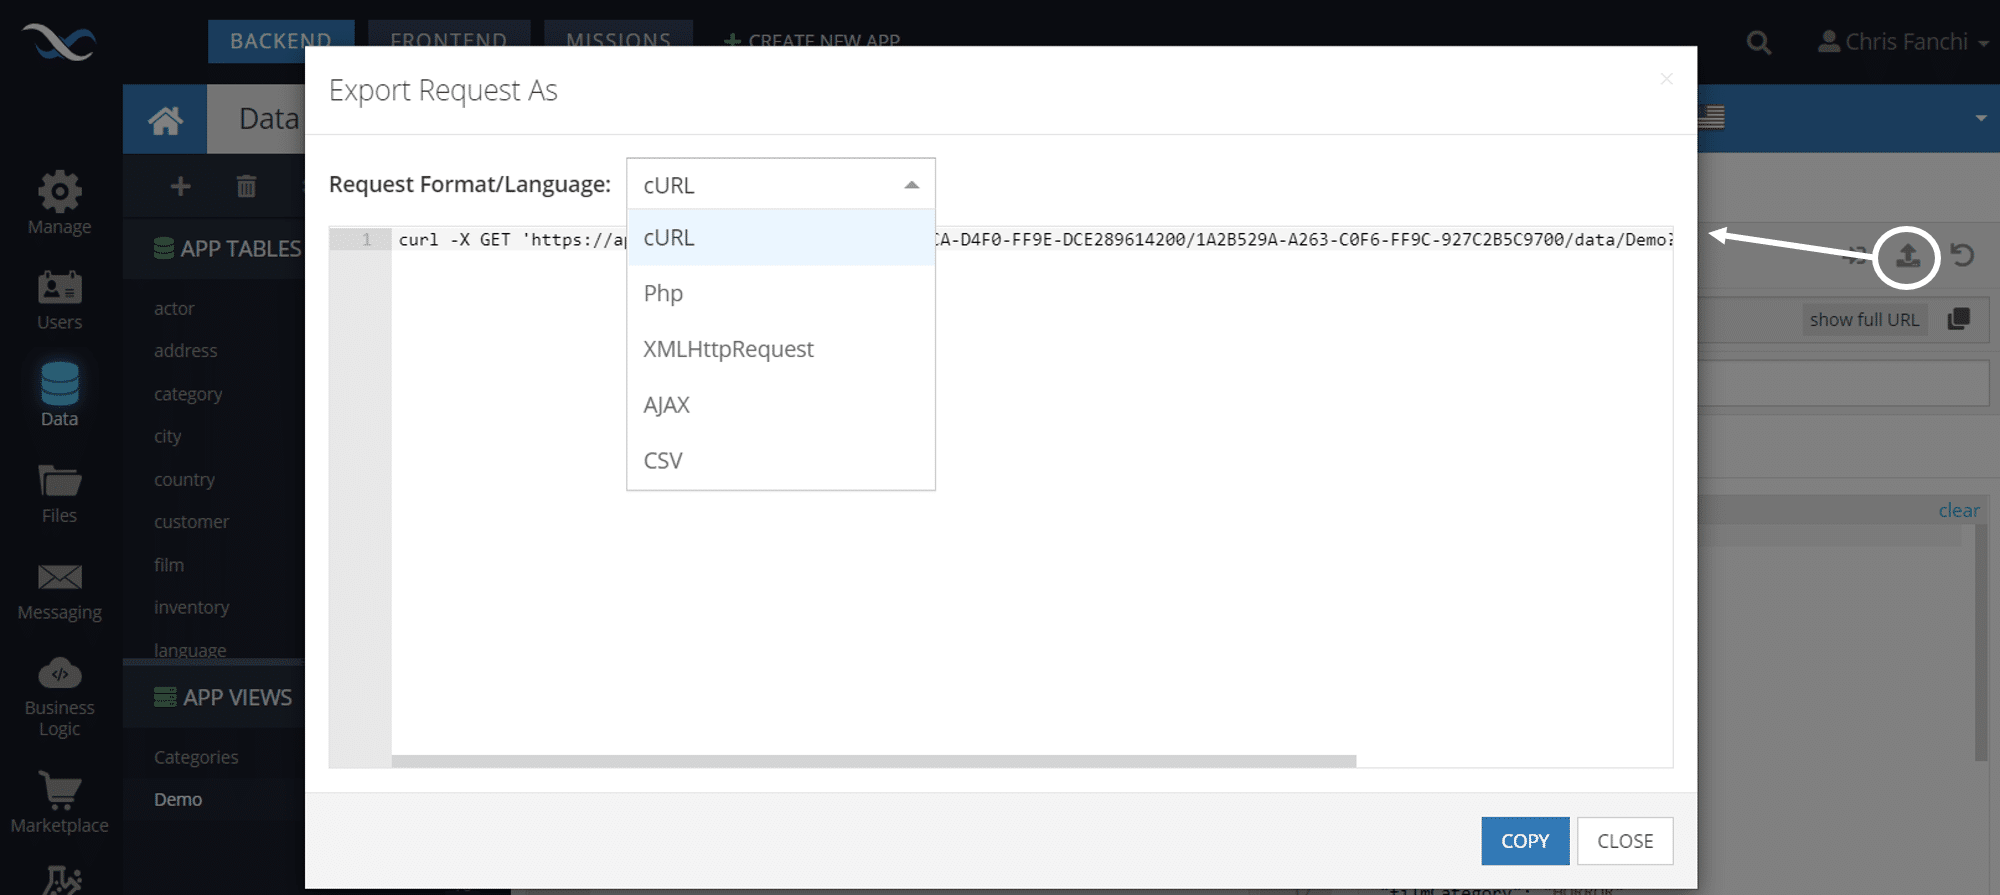Image resolution: width=2000 pixels, height=895 pixels.
Task: Click the home icon in the Data header
Action: tap(165, 120)
